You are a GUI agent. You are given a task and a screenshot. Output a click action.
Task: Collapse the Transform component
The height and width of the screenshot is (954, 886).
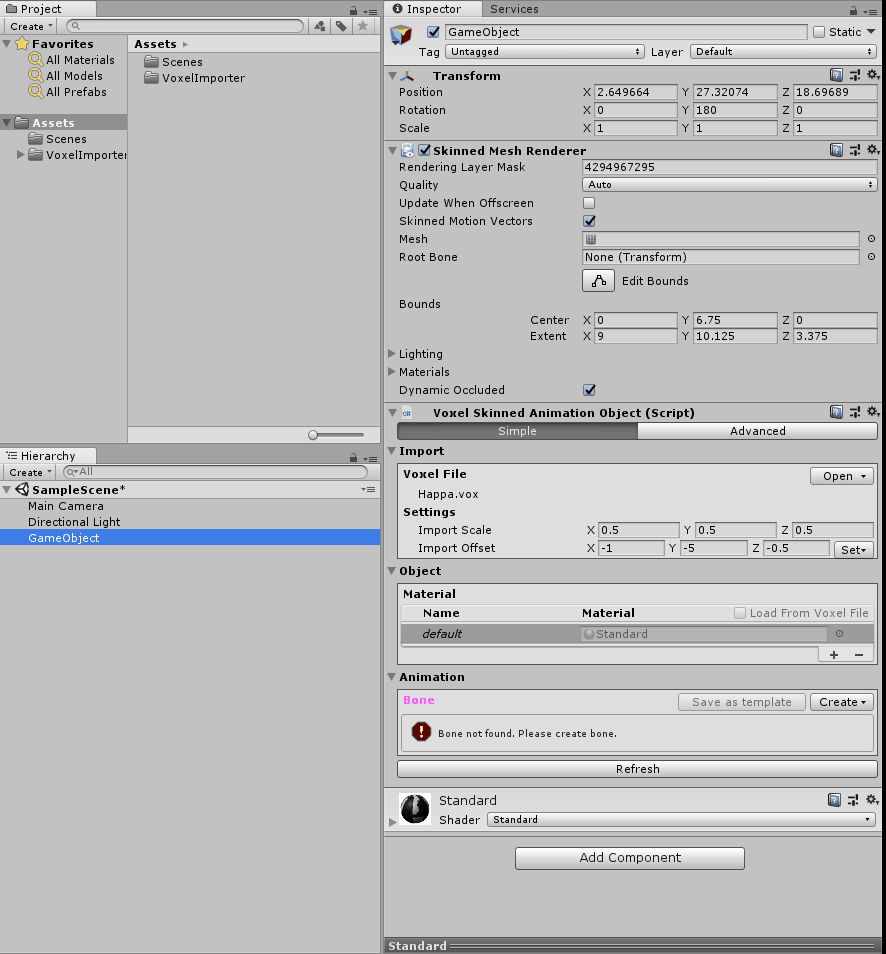(392, 75)
